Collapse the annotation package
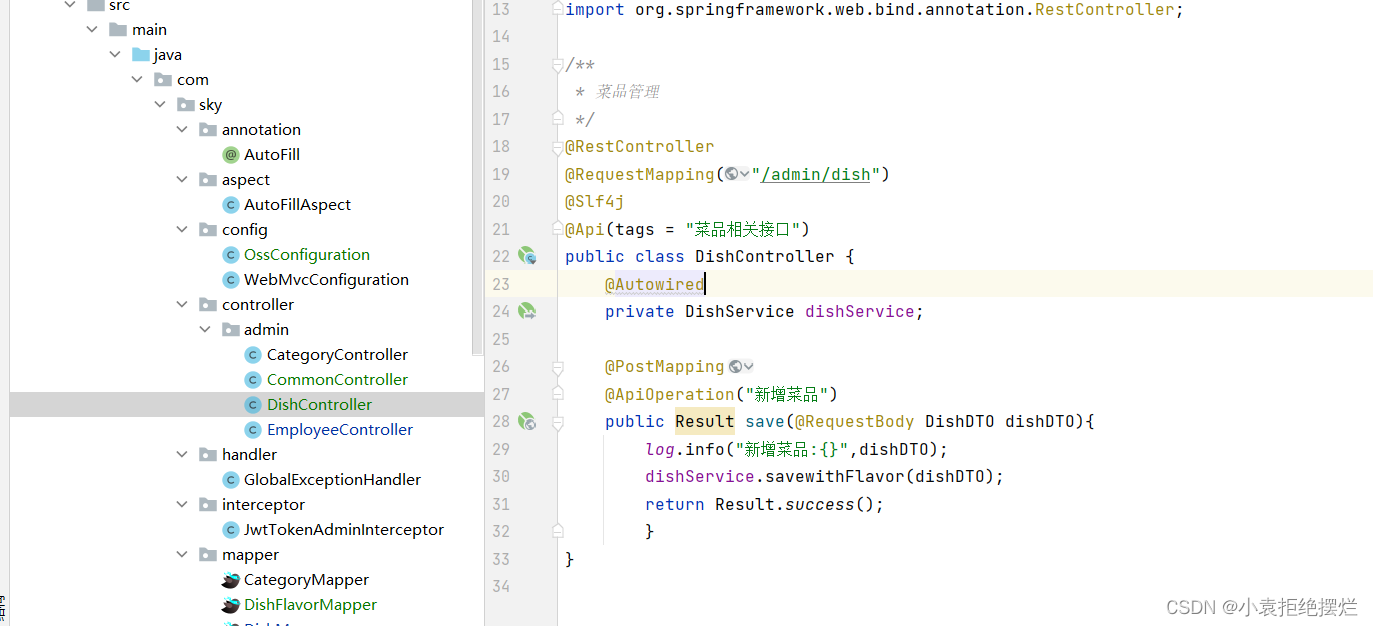 182,130
